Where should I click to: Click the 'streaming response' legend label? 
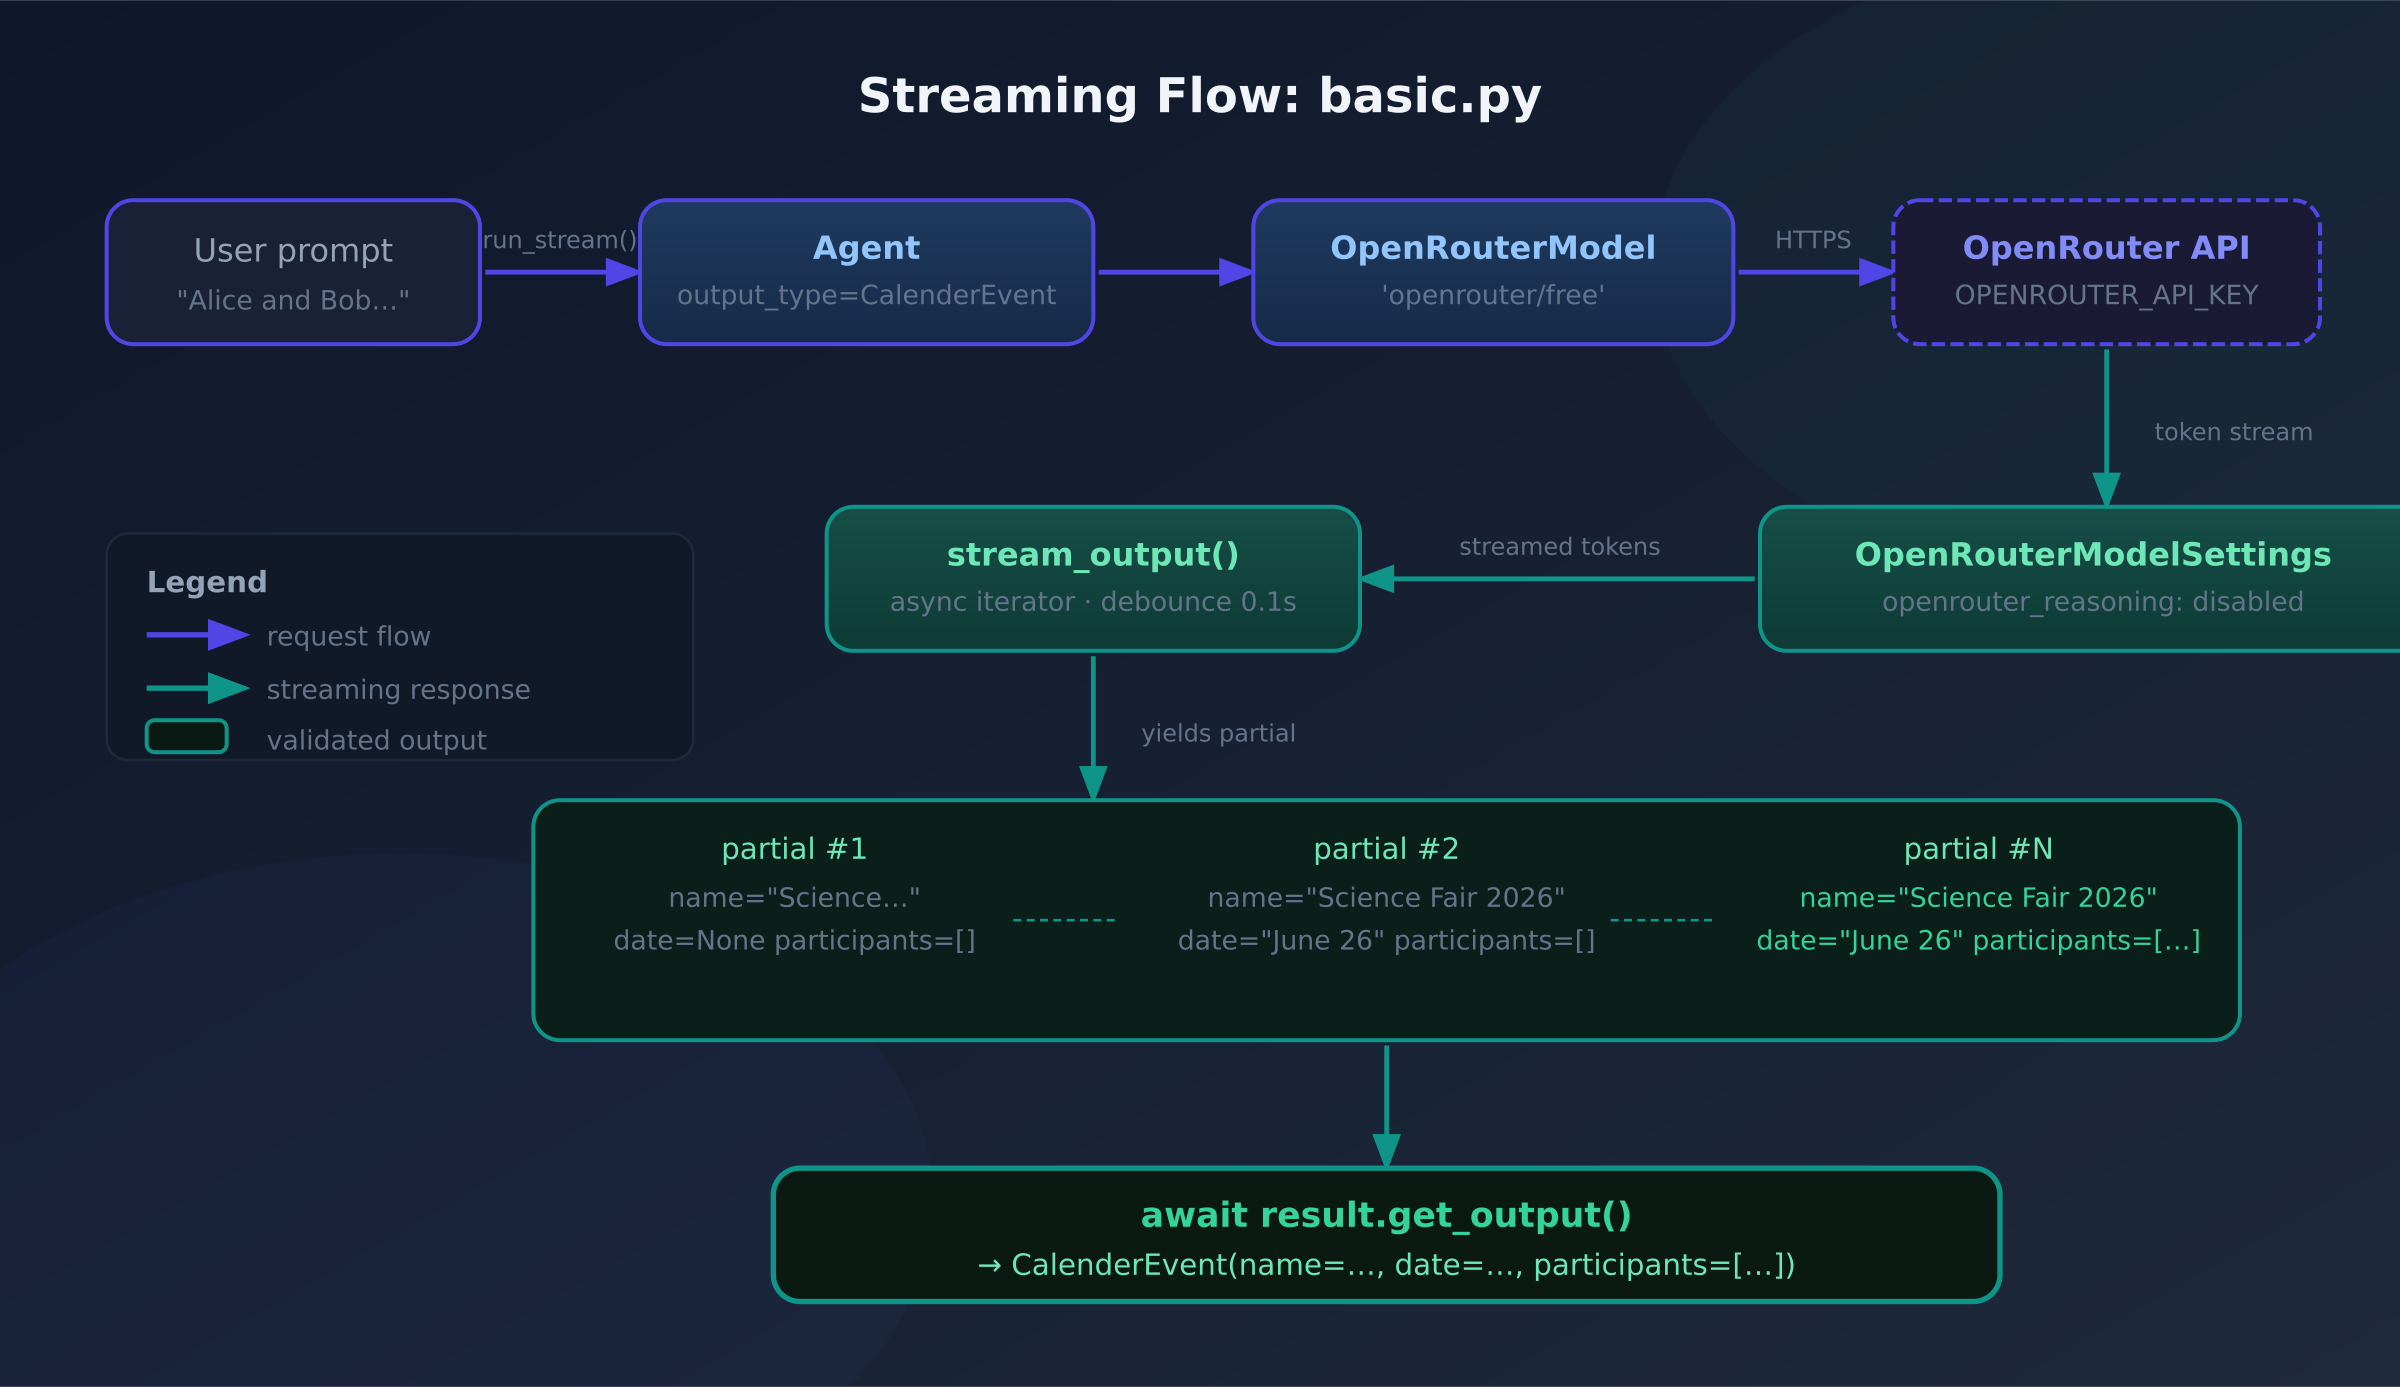[x=399, y=690]
